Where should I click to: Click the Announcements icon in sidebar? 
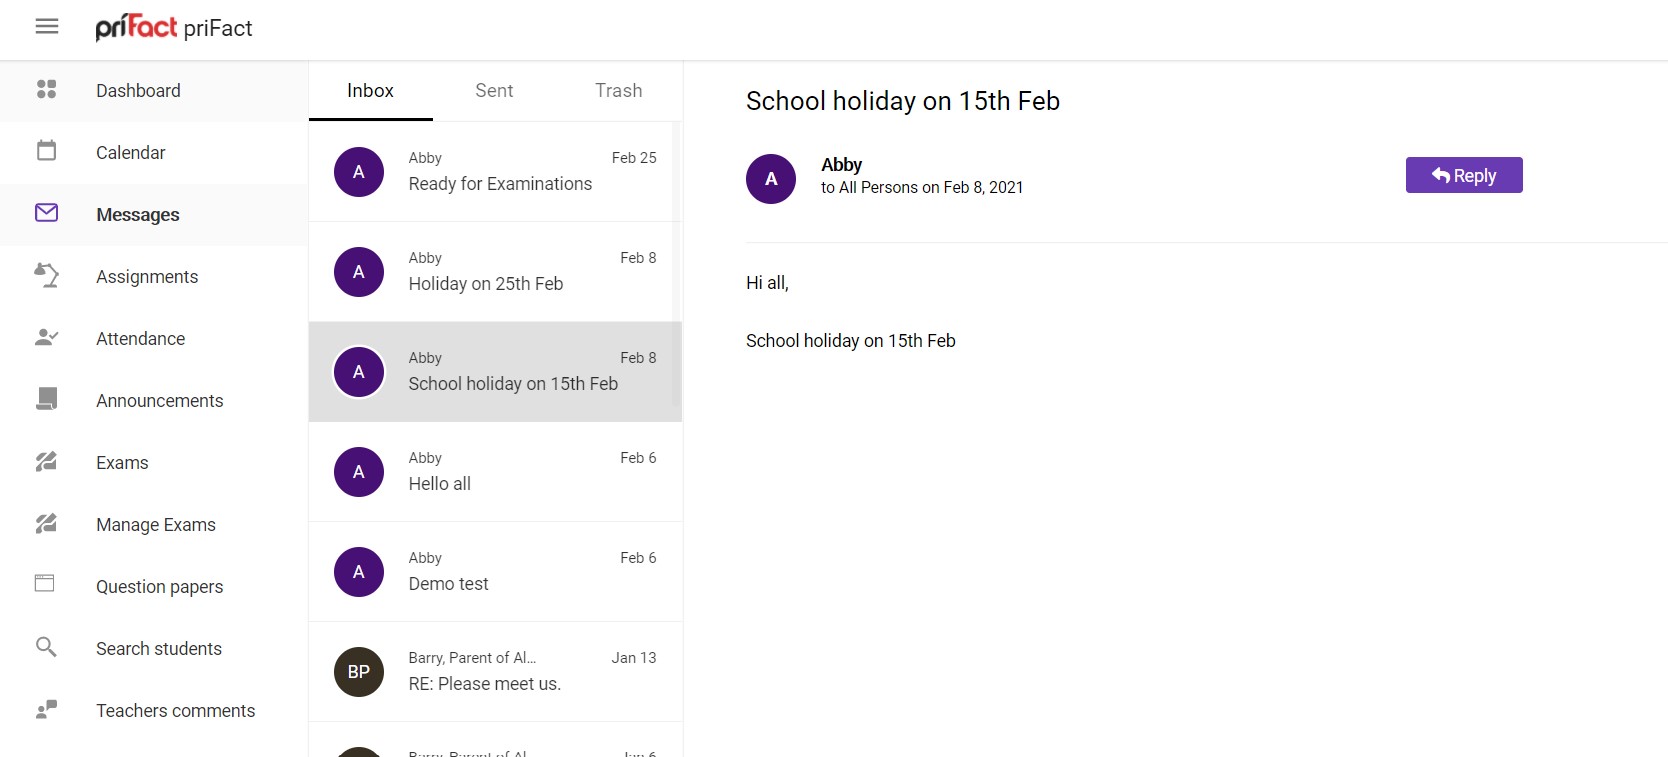pyautogui.click(x=46, y=399)
